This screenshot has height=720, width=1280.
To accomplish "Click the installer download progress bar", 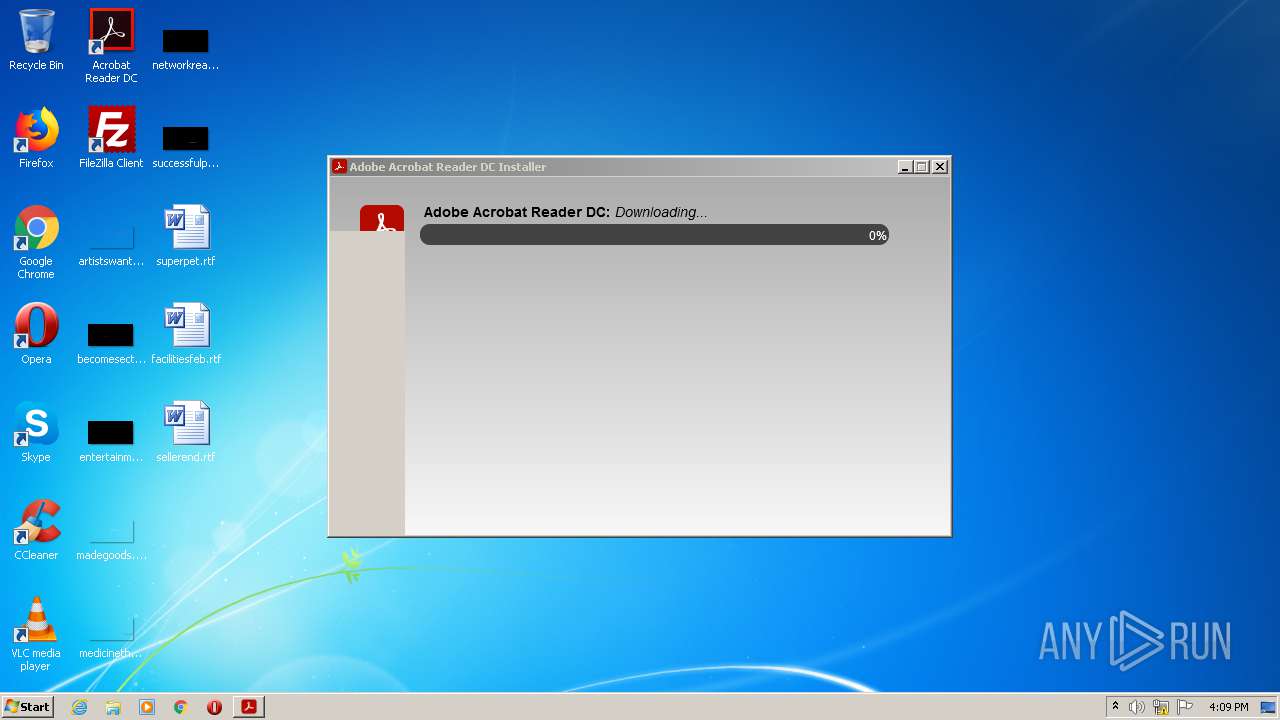I will tap(654, 235).
